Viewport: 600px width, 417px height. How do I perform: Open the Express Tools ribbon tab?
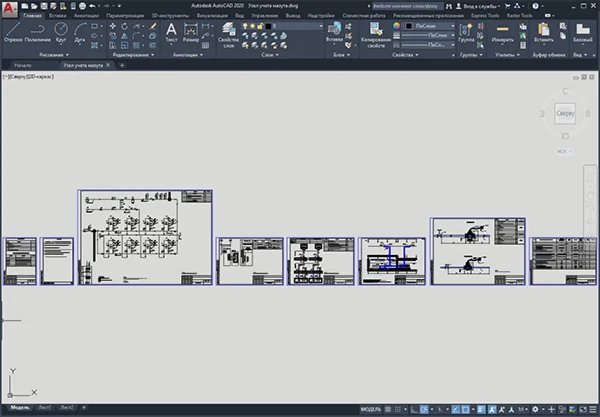pyautogui.click(x=485, y=16)
